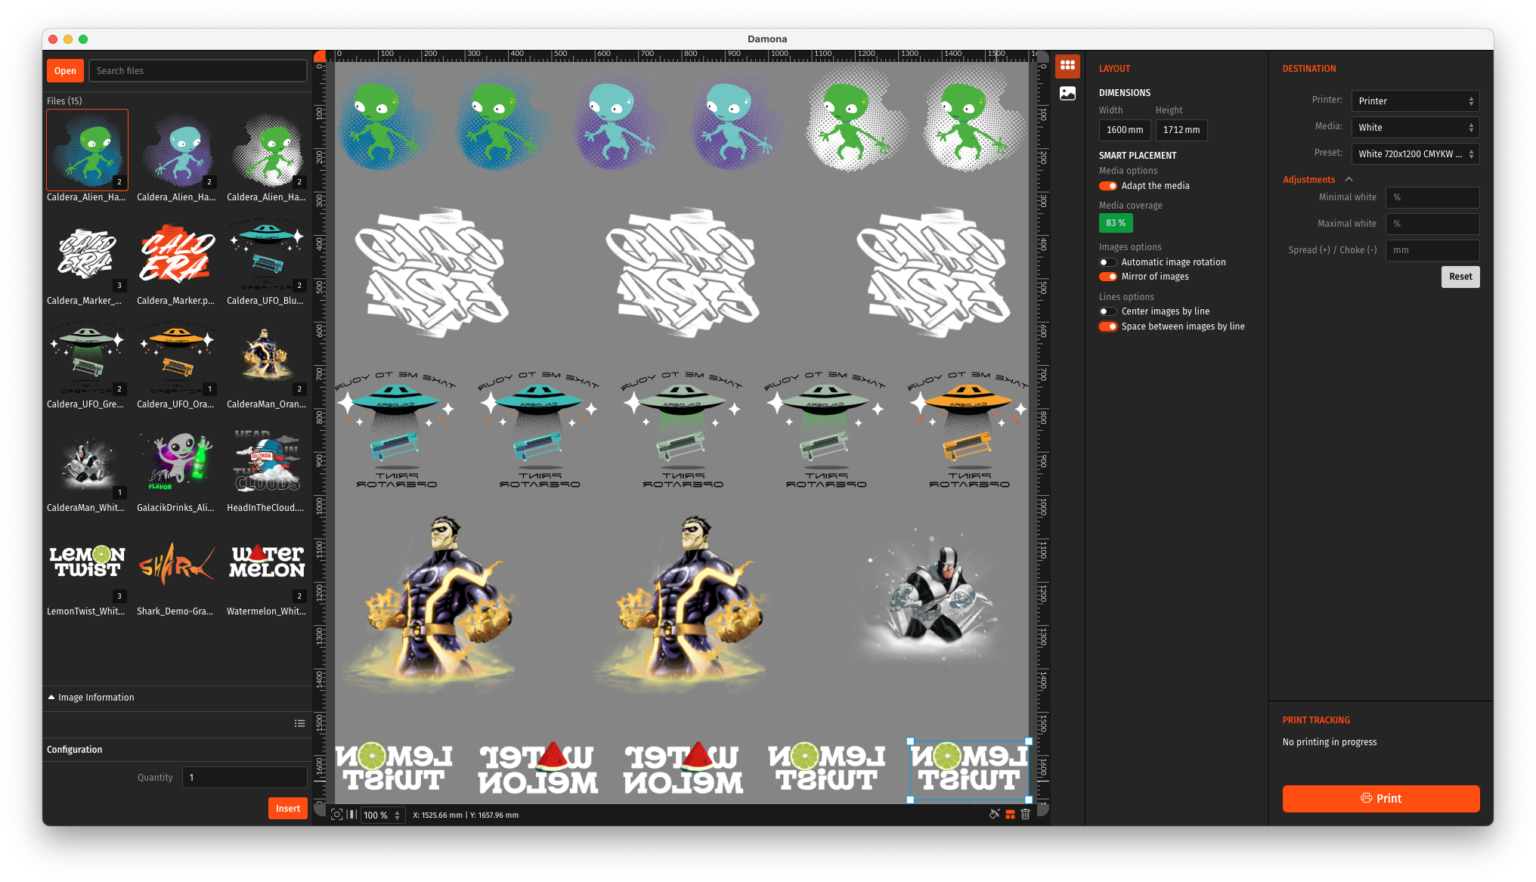Open the Preset dropdown
Image resolution: width=1536 pixels, height=882 pixels.
click(x=1414, y=154)
